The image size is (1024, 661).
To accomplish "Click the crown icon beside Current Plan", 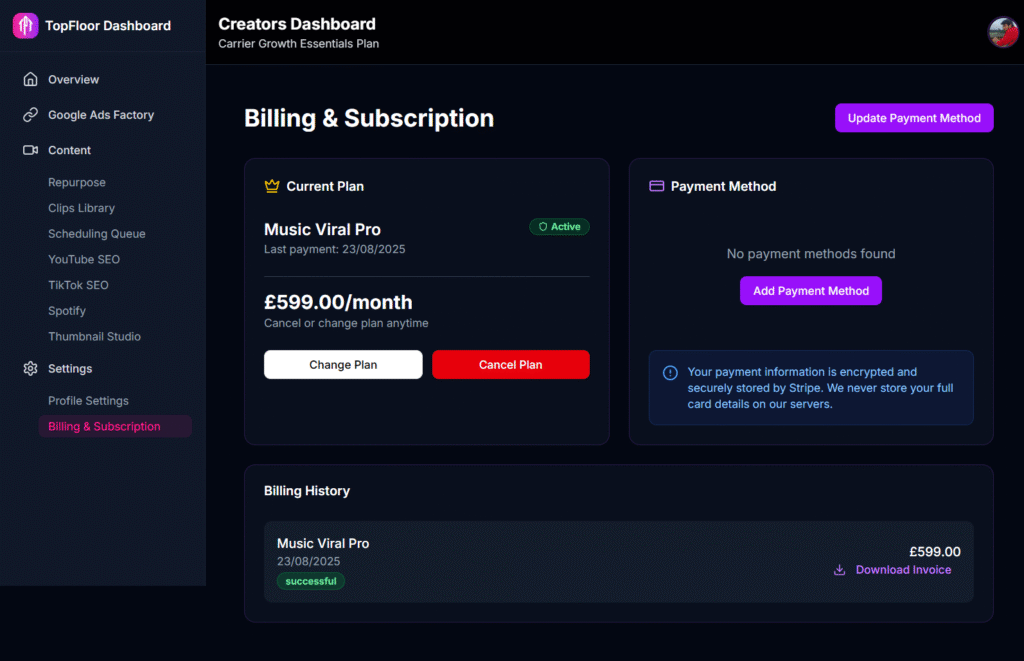I will (271, 186).
